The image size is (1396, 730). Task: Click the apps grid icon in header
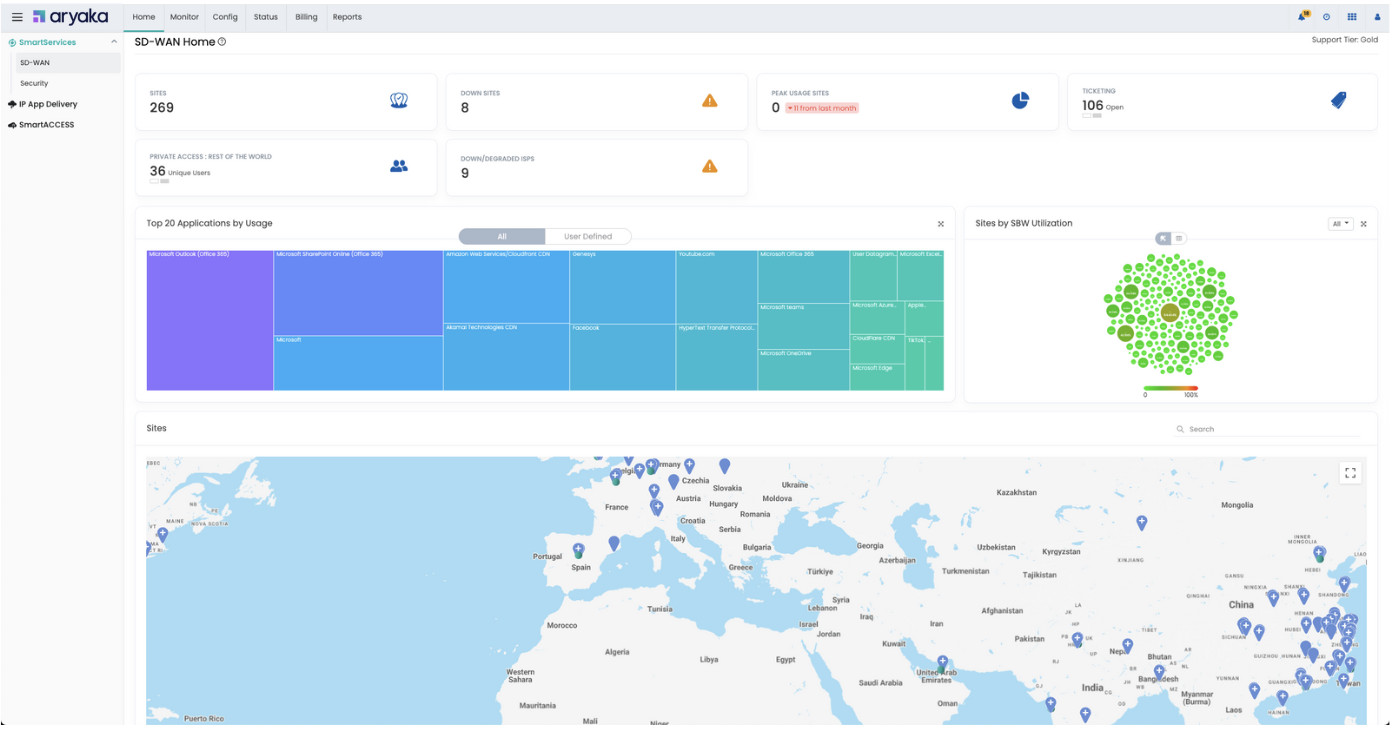click(x=1352, y=17)
